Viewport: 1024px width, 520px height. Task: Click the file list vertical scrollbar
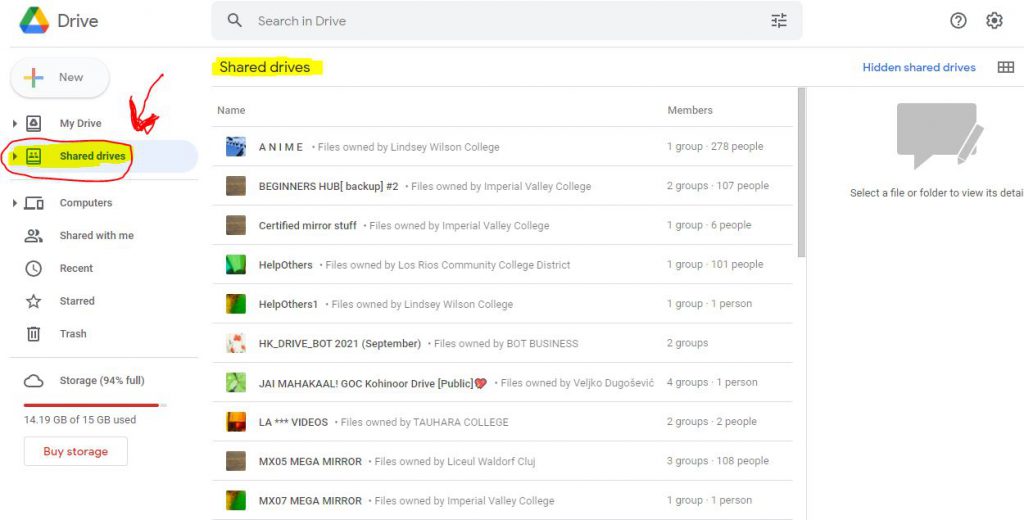[x=801, y=173]
